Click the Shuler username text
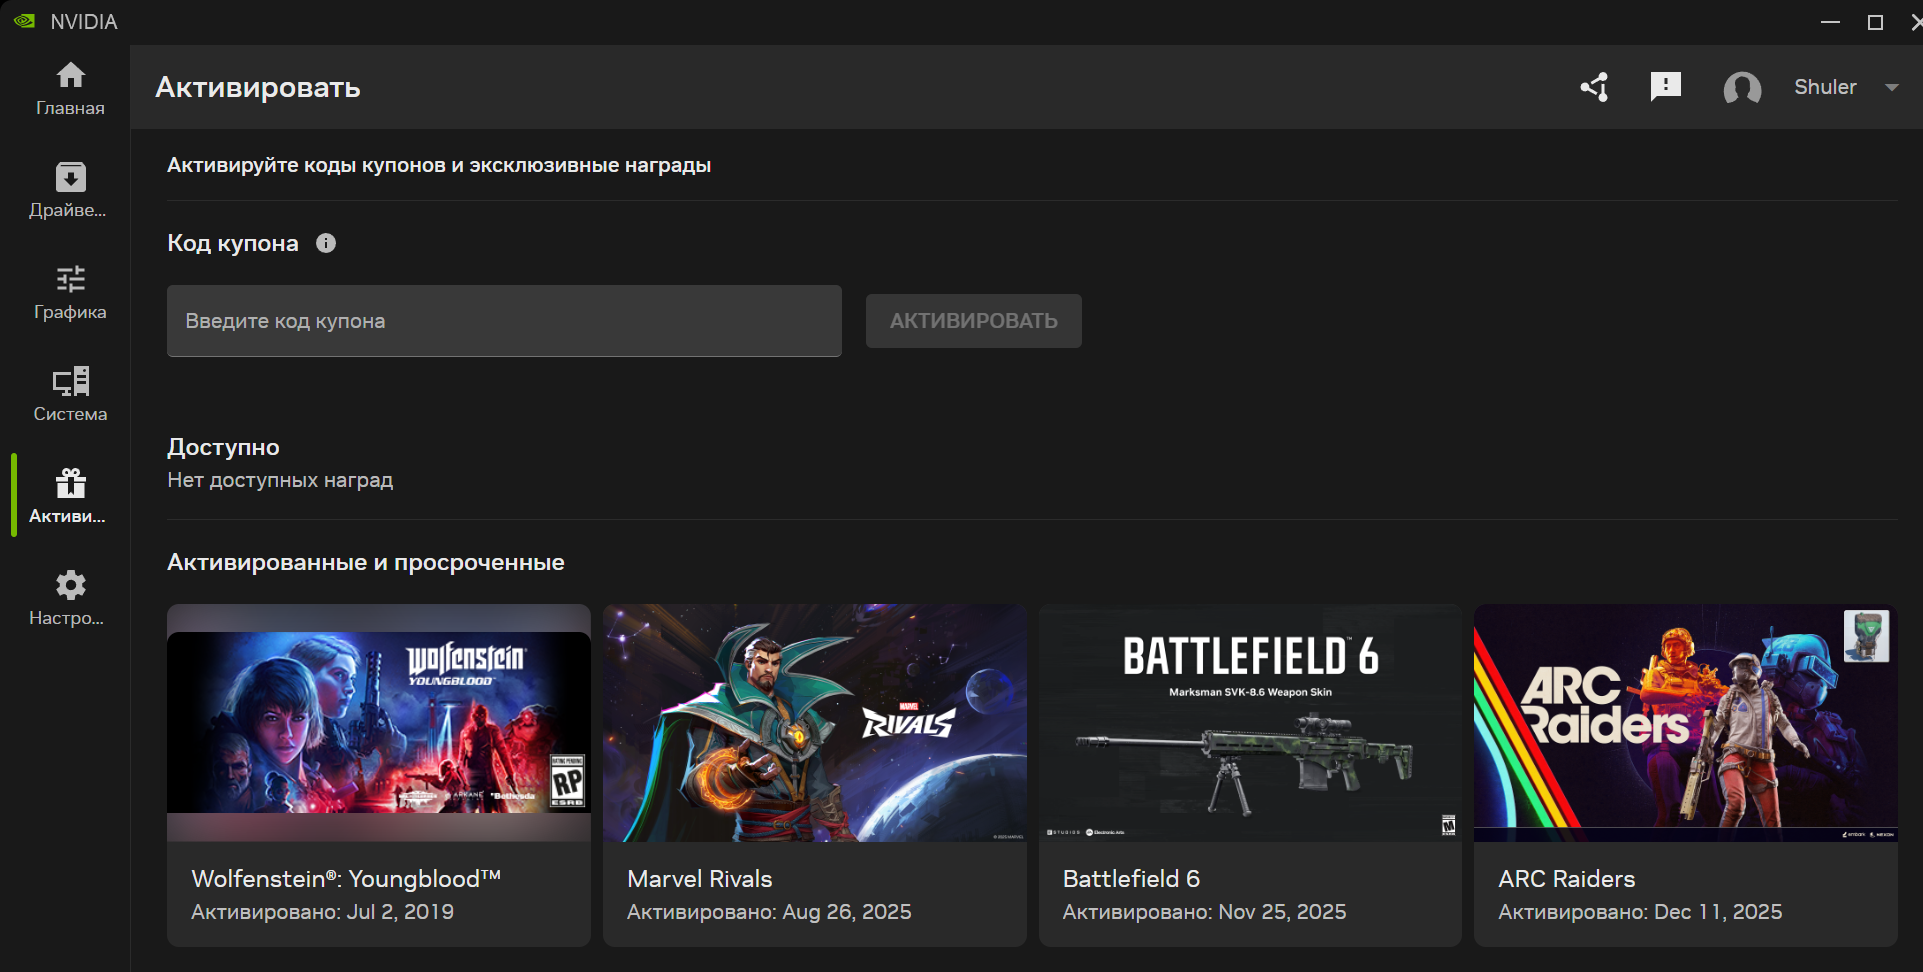1923x972 pixels. pyautogui.click(x=1825, y=87)
